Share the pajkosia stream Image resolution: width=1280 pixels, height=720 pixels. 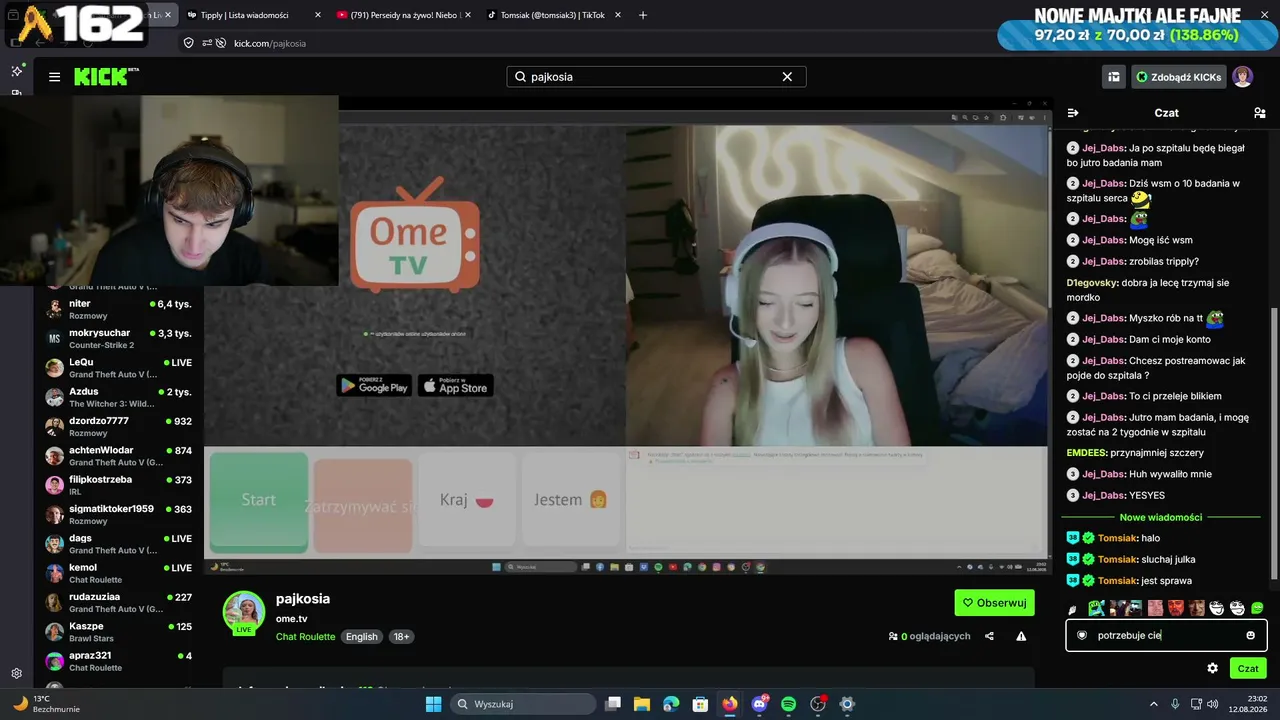pos(989,636)
